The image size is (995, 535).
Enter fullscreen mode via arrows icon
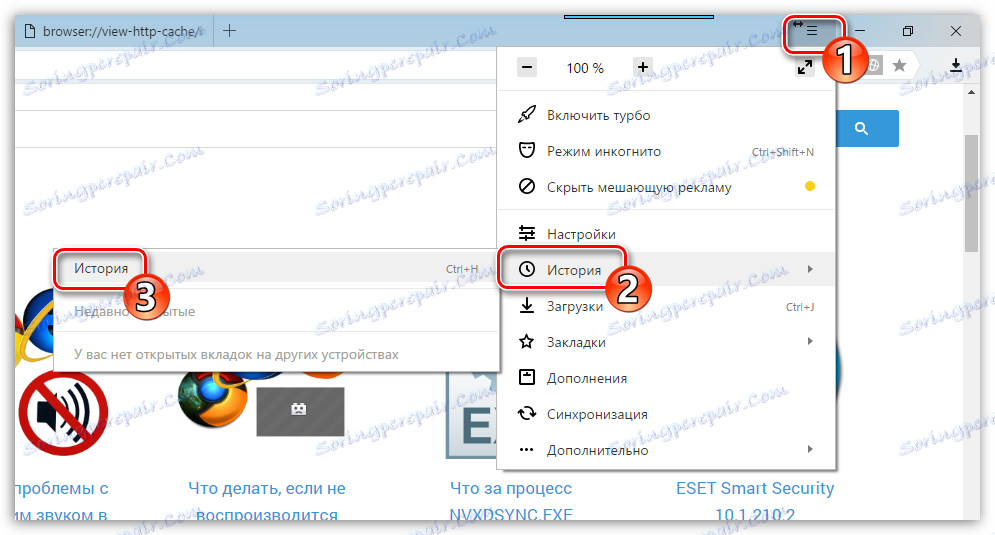pyautogui.click(x=805, y=67)
